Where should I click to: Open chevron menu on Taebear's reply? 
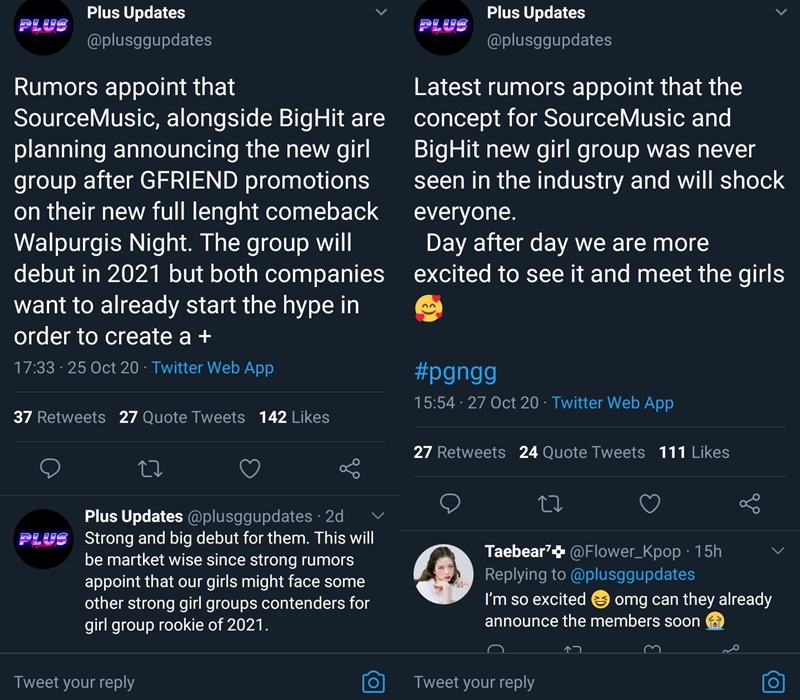(x=779, y=551)
